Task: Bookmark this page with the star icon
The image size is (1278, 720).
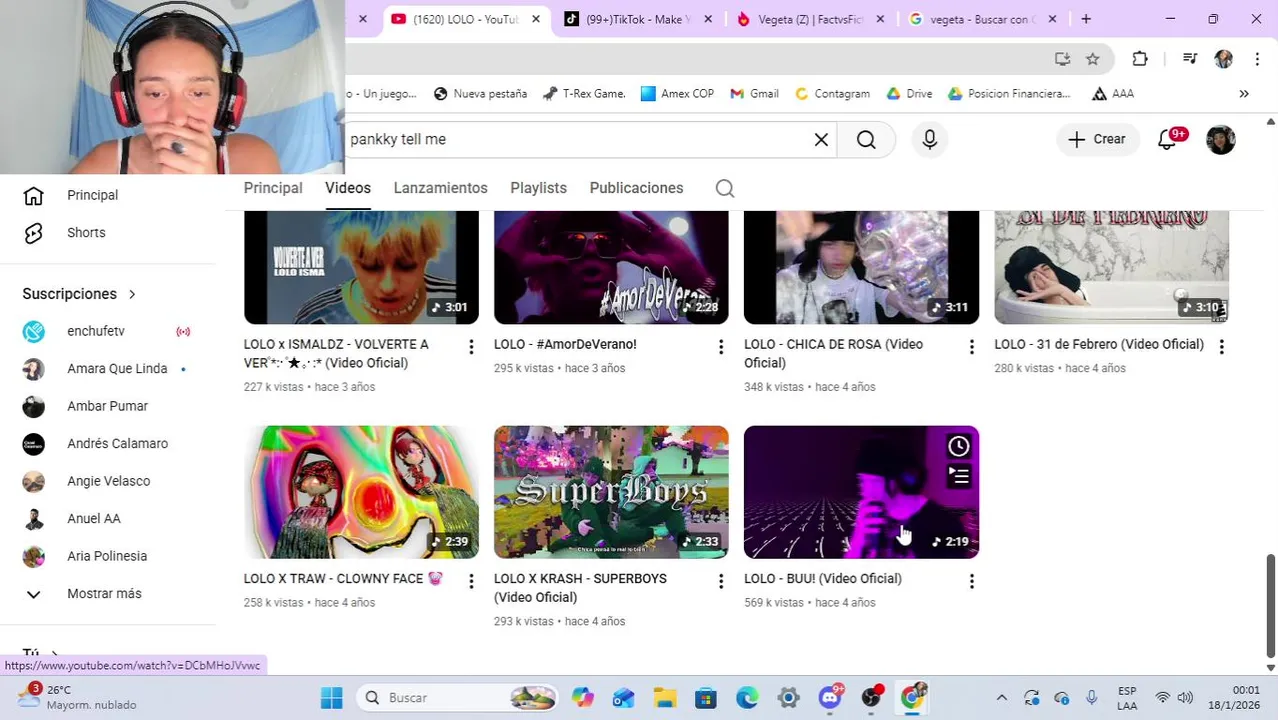Action: 1093,59
